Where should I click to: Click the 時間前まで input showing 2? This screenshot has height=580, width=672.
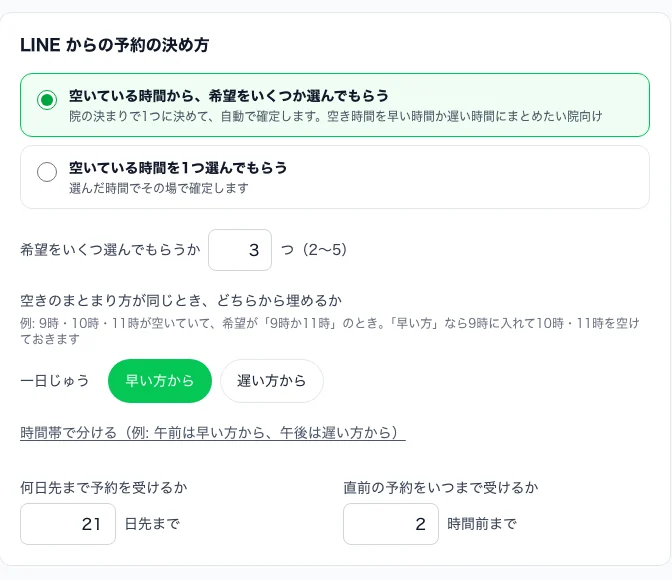click(391, 524)
